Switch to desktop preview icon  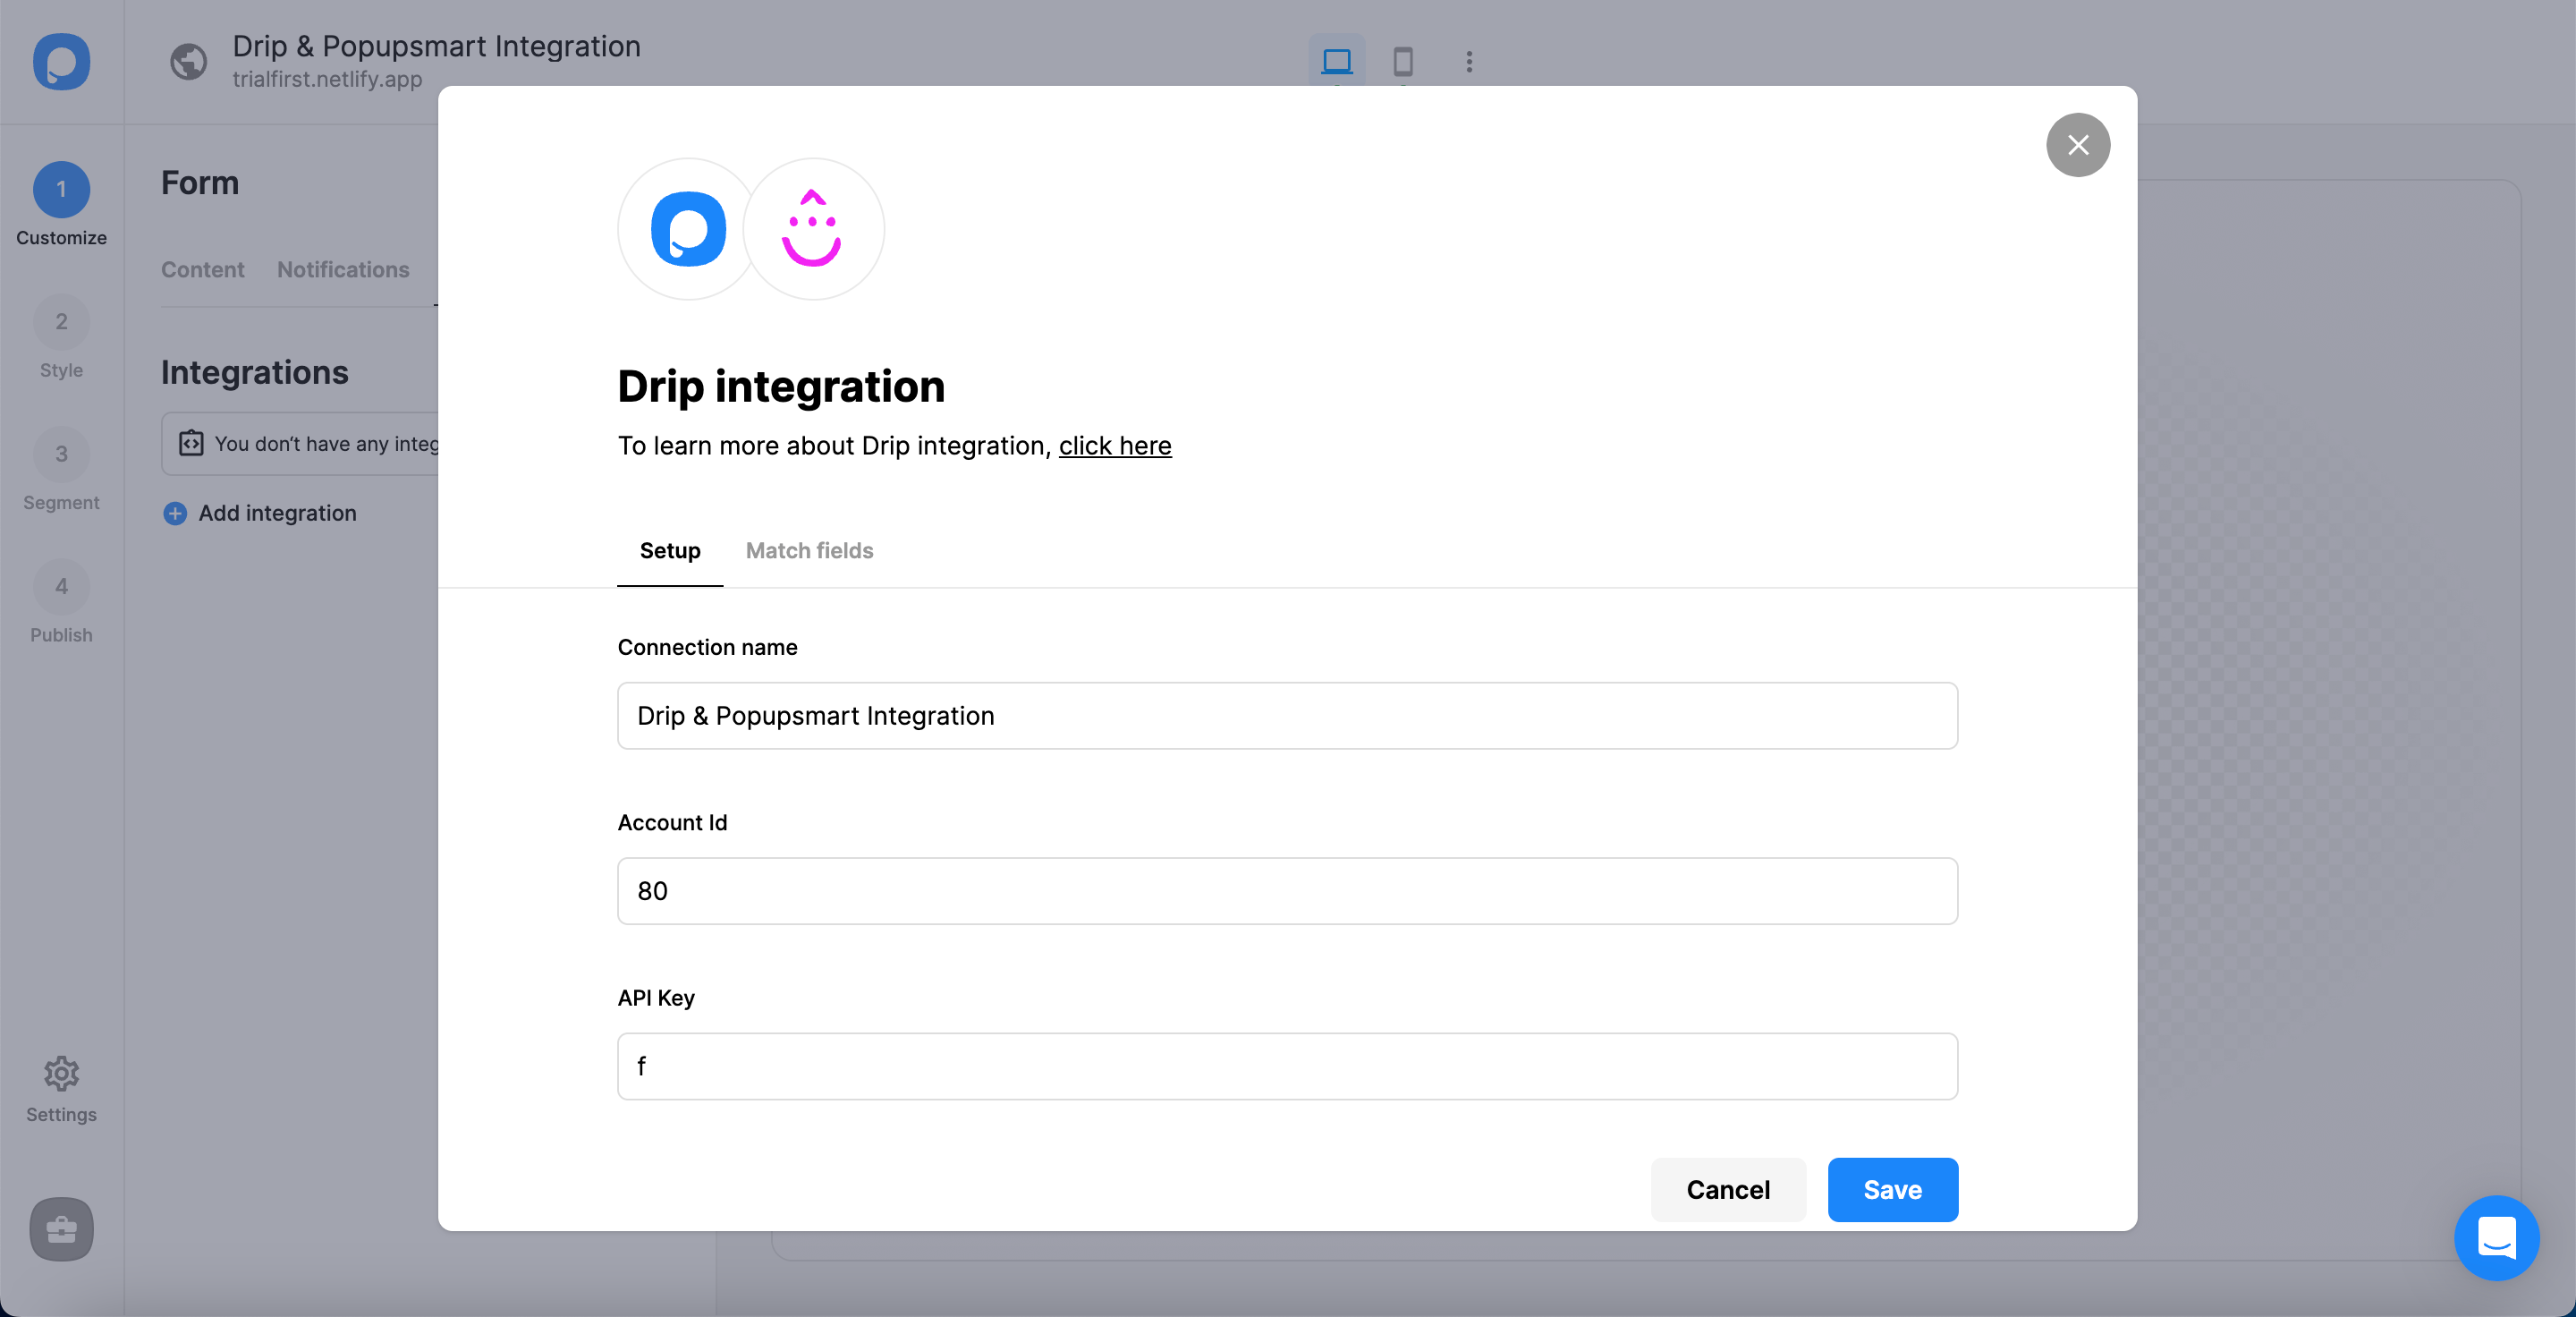tap(1336, 62)
